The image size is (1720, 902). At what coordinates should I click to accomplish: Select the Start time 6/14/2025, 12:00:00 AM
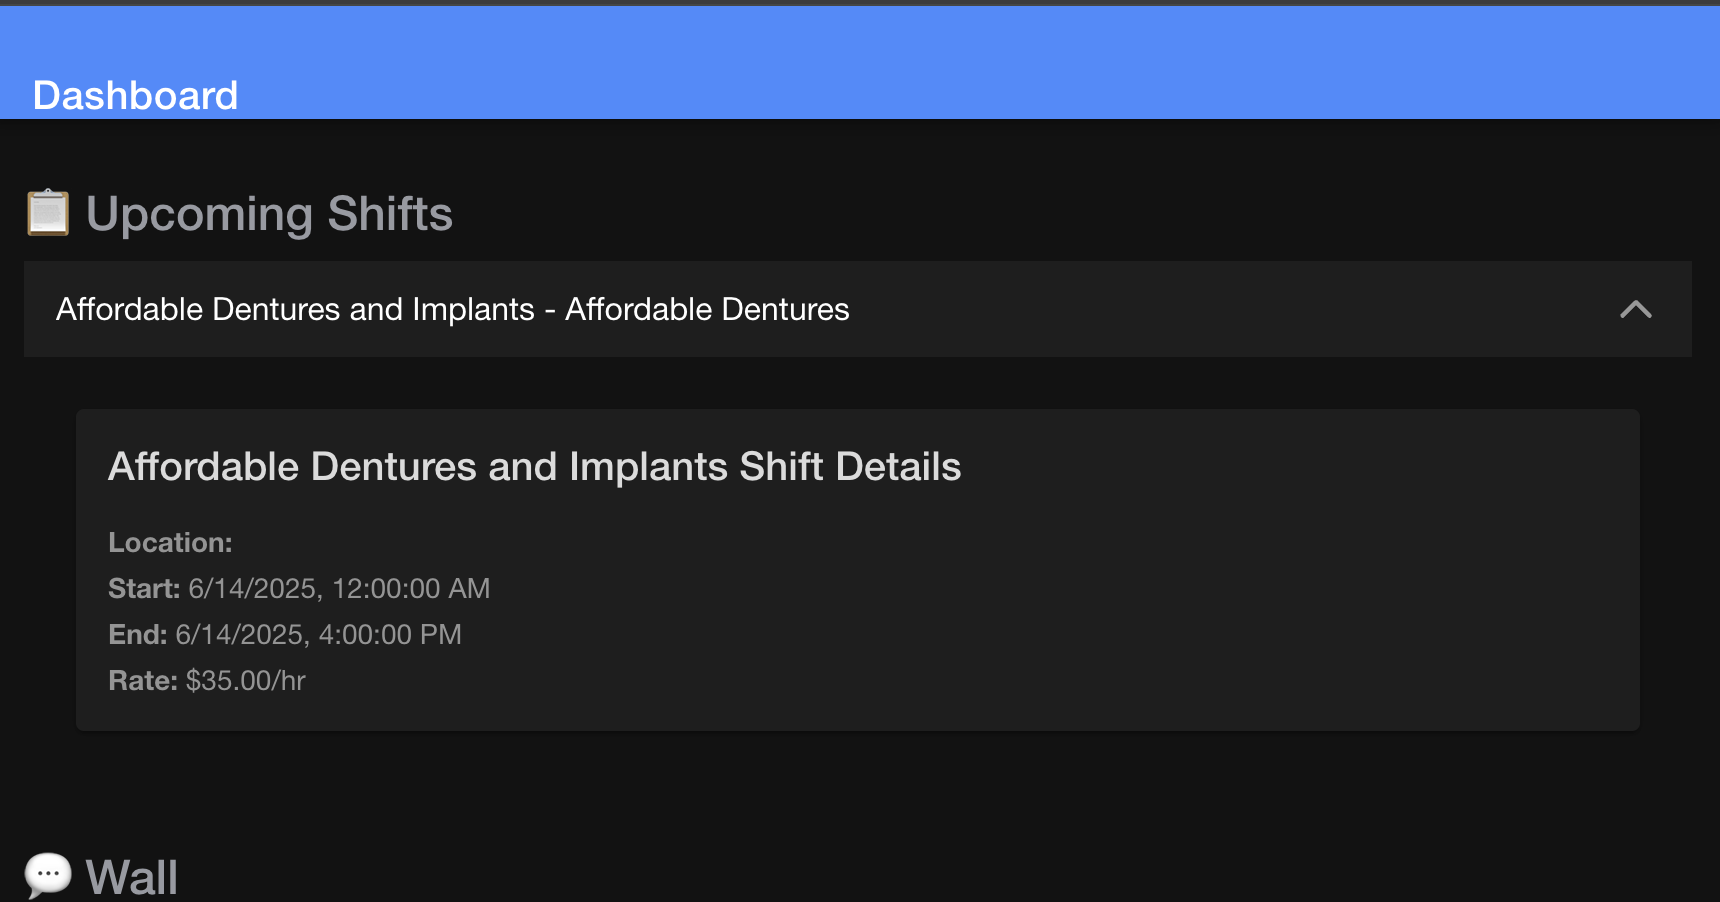[x=339, y=588]
